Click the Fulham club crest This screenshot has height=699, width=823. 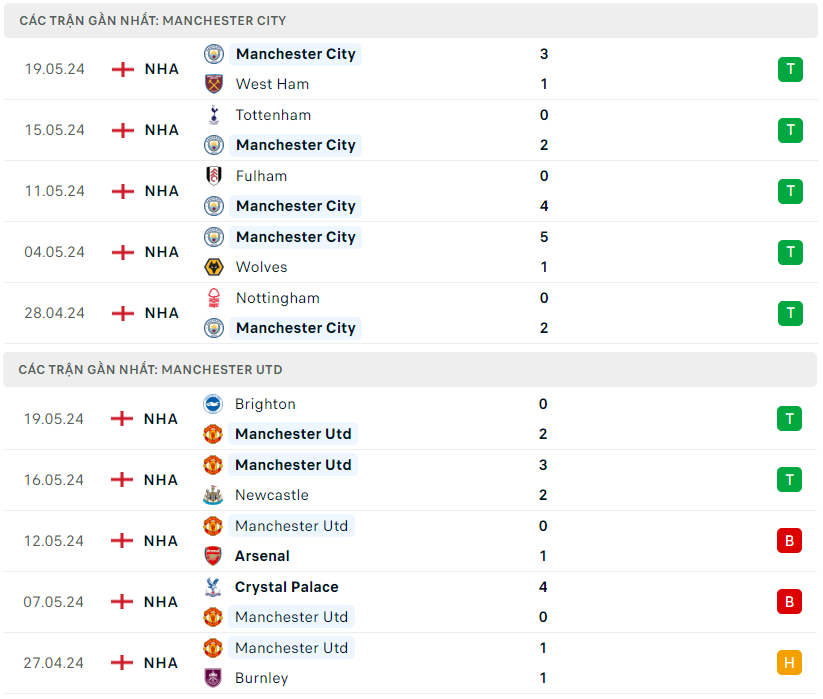click(213, 176)
